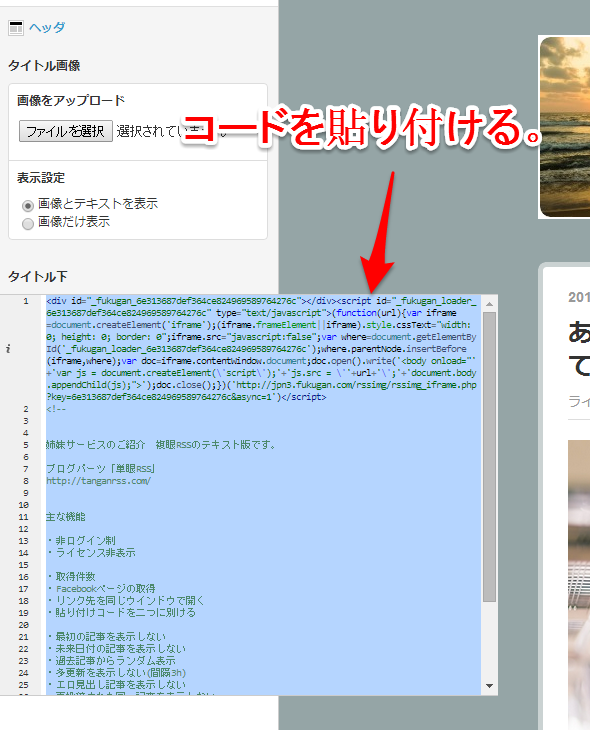This screenshot has width=590, height=730.
Task: Click the ・過去記事からランダム表示 line
Action: (x=111, y=661)
